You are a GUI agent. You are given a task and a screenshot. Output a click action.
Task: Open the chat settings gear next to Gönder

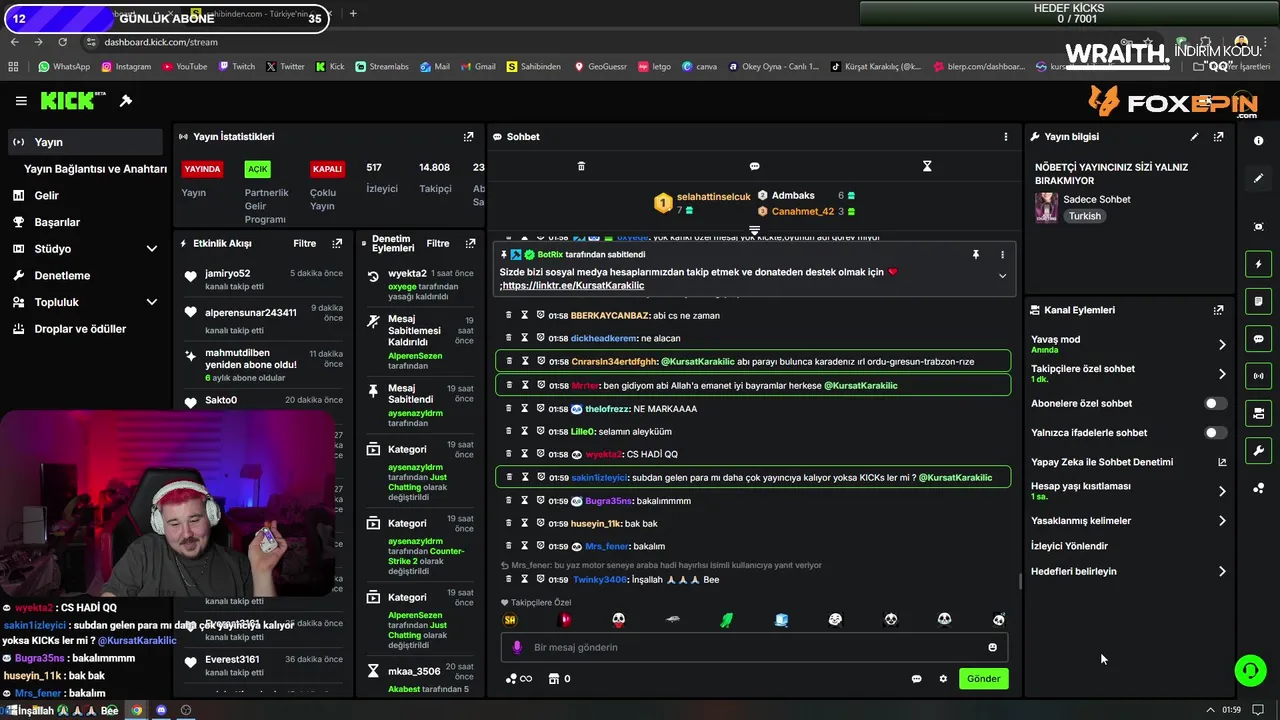click(x=942, y=679)
